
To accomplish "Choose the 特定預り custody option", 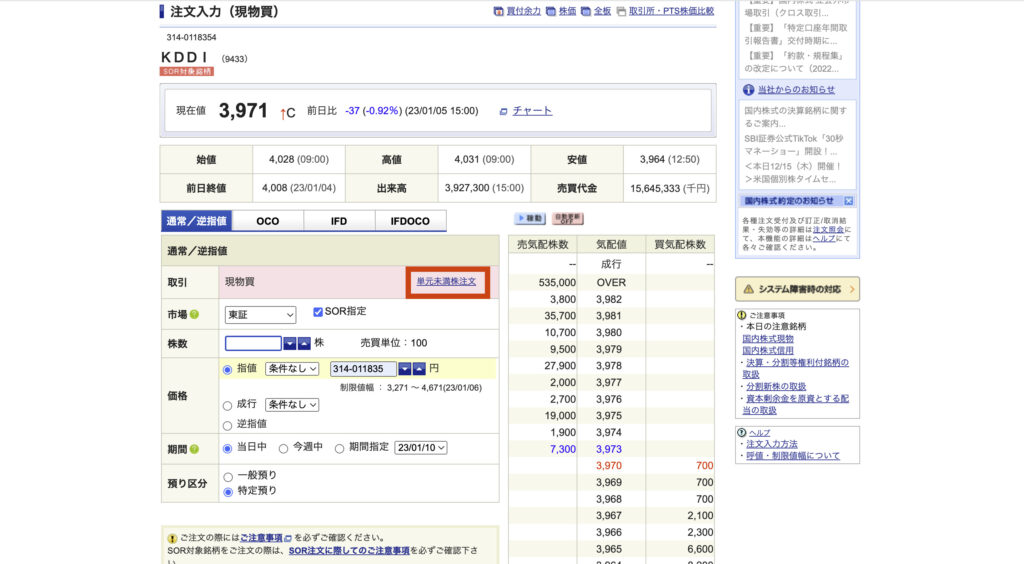I will click(x=228, y=492).
